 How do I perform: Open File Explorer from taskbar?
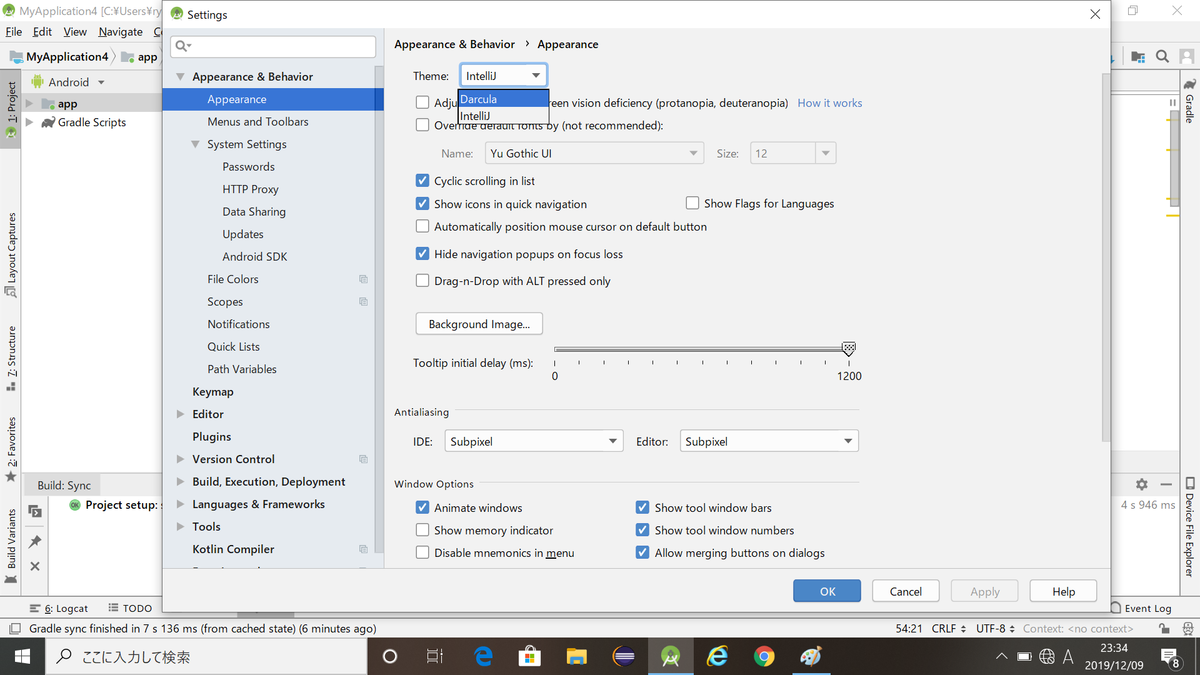click(x=577, y=656)
